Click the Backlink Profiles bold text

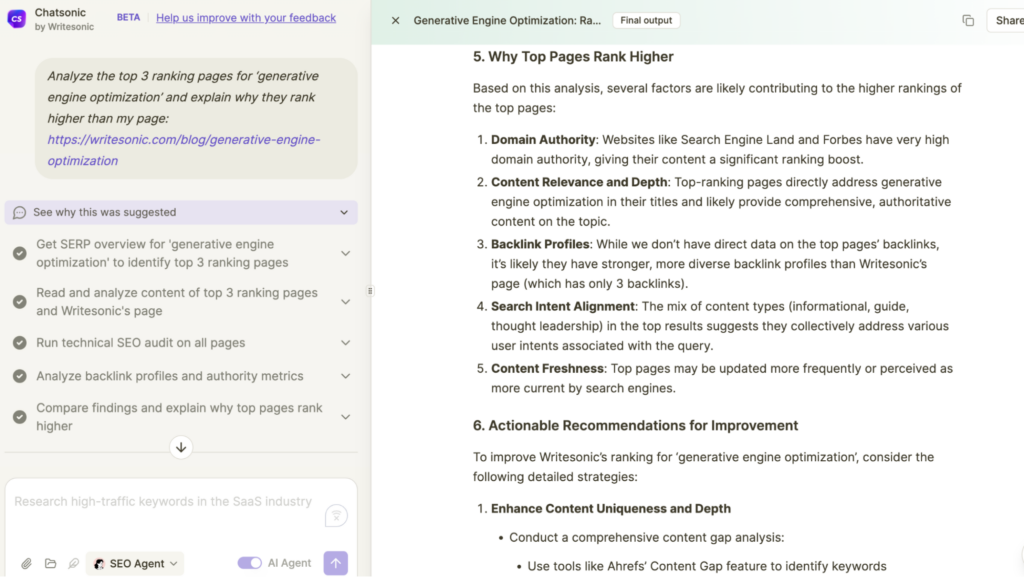pyautogui.click(x=540, y=244)
